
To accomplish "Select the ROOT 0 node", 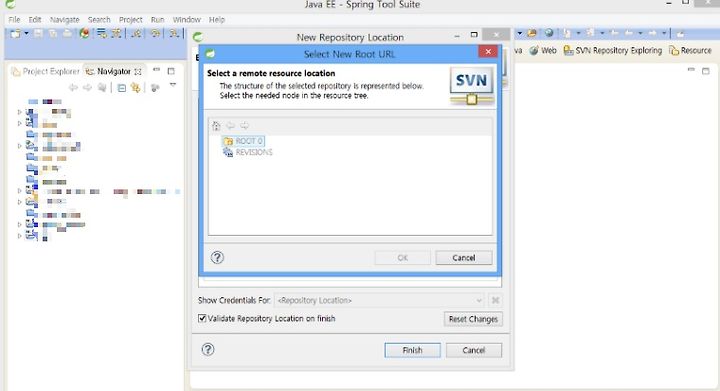I will tap(244, 141).
